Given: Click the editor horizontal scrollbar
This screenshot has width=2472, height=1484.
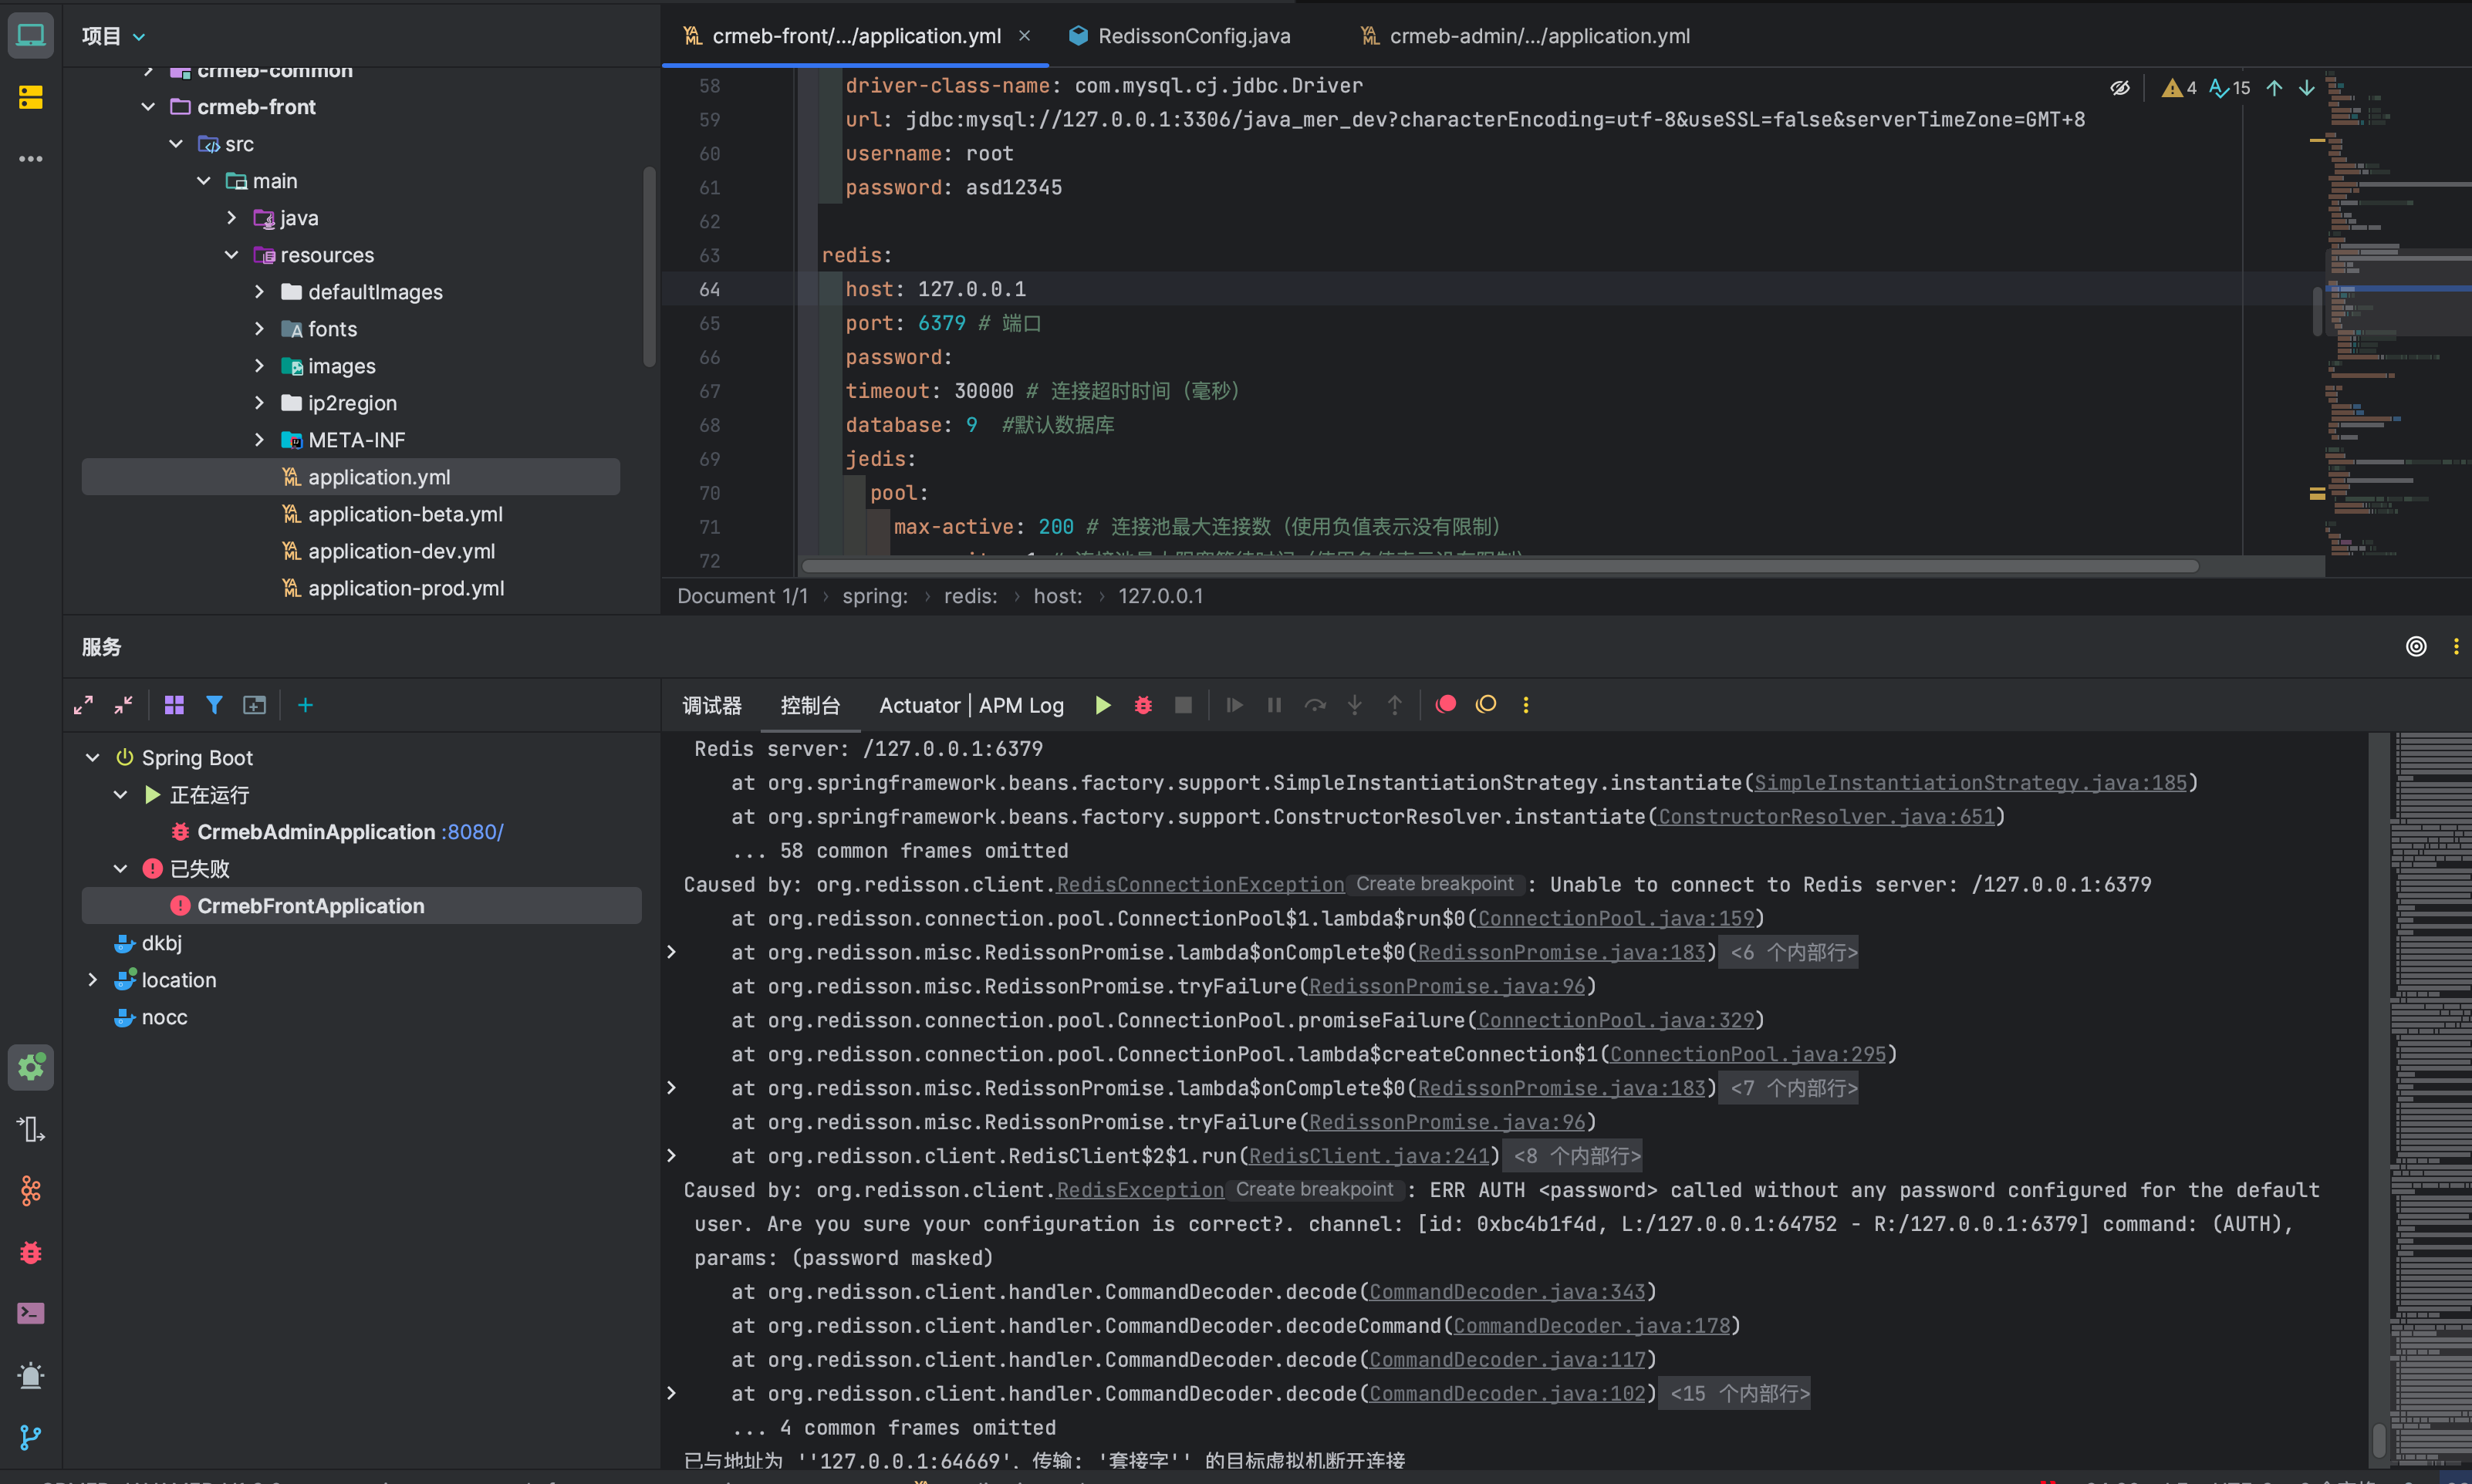Looking at the screenshot, I should (1499, 566).
